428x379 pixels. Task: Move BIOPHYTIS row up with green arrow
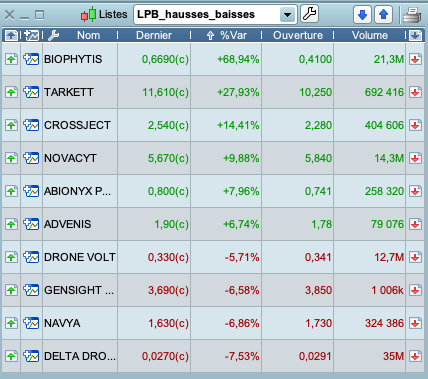[11, 60]
